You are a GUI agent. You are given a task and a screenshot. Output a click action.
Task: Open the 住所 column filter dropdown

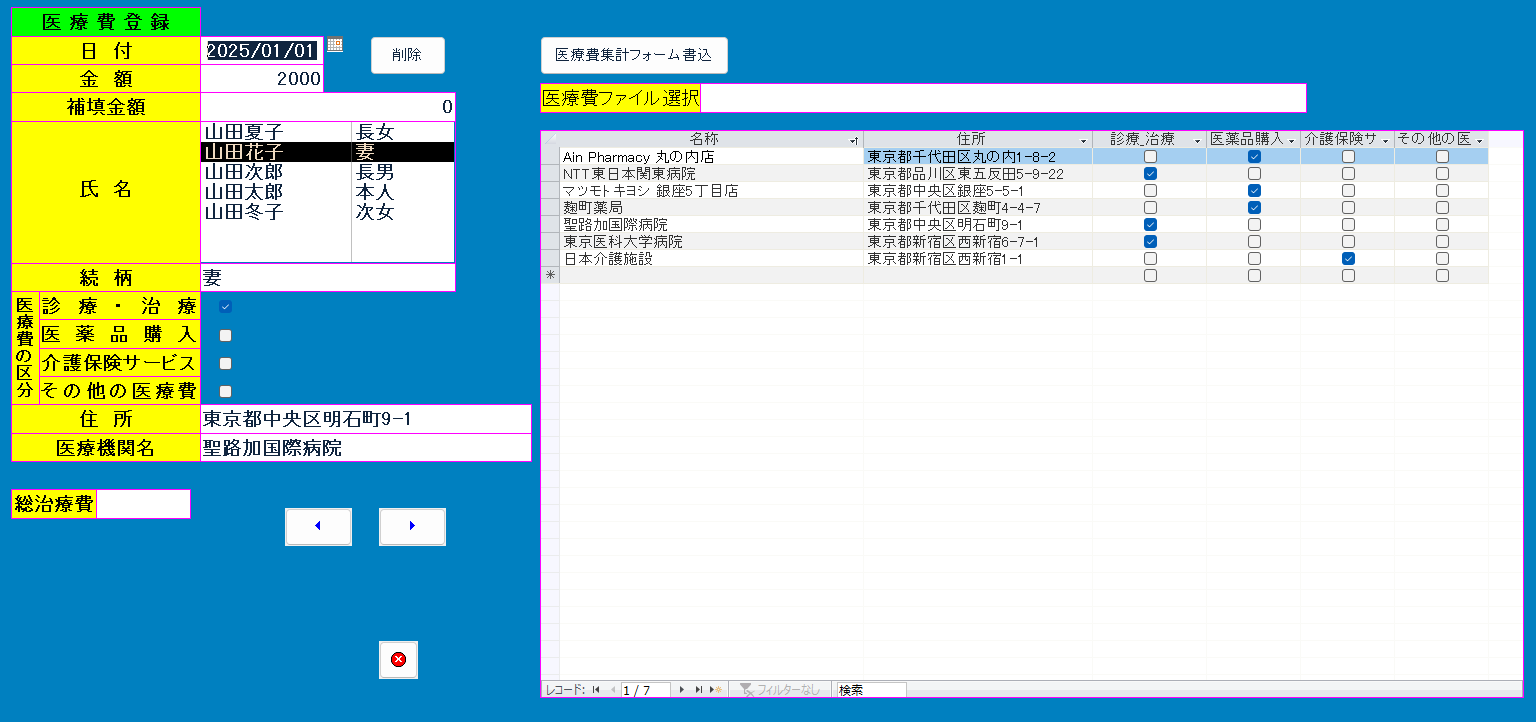click(x=1083, y=141)
